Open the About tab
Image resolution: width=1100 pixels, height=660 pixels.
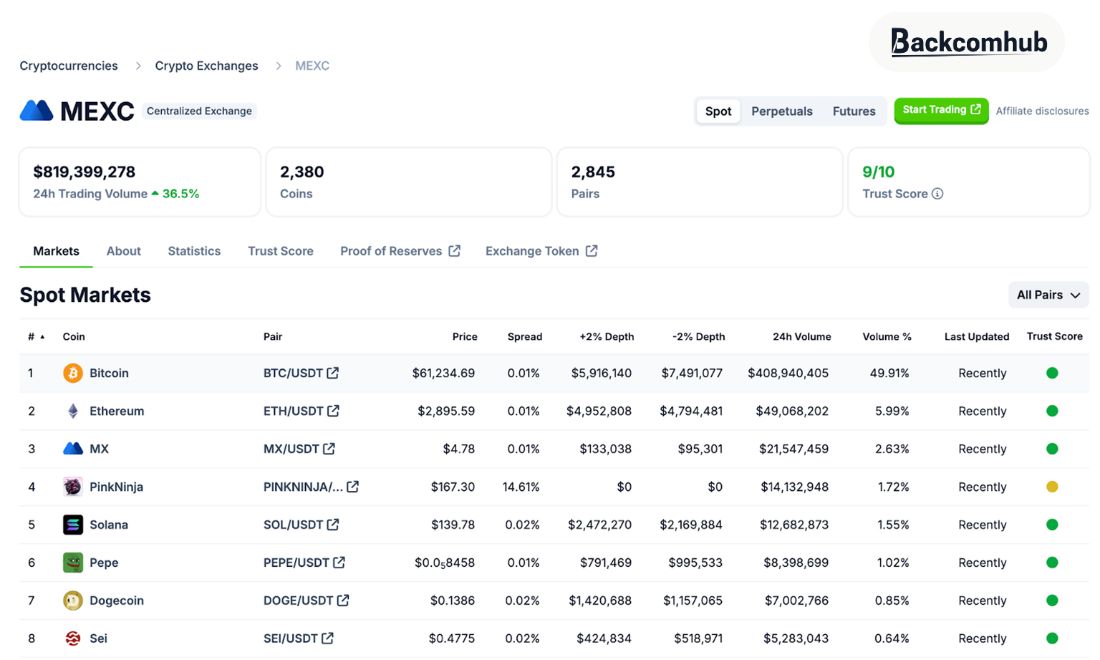pyautogui.click(x=123, y=251)
